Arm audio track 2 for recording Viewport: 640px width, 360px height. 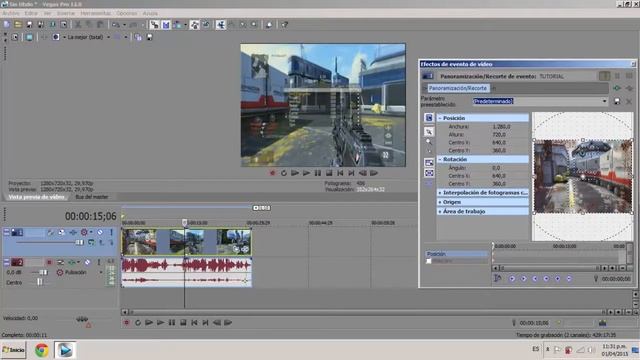coord(49,262)
